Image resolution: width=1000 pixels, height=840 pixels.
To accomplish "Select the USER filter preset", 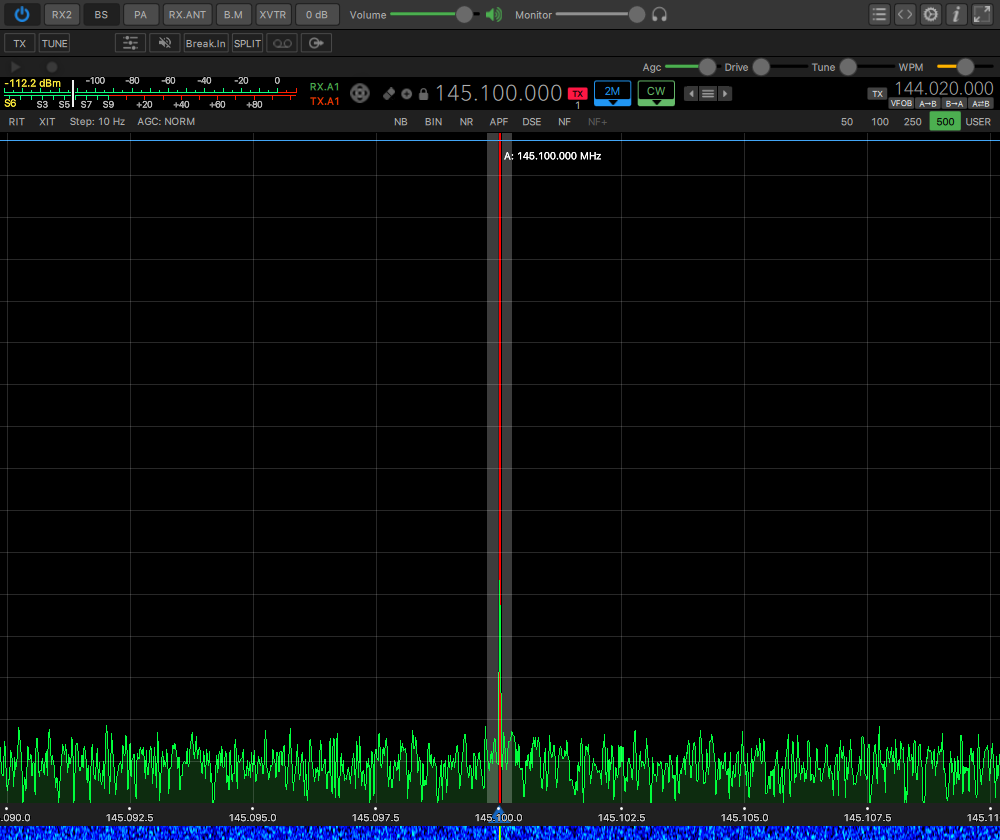I will 978,122.
